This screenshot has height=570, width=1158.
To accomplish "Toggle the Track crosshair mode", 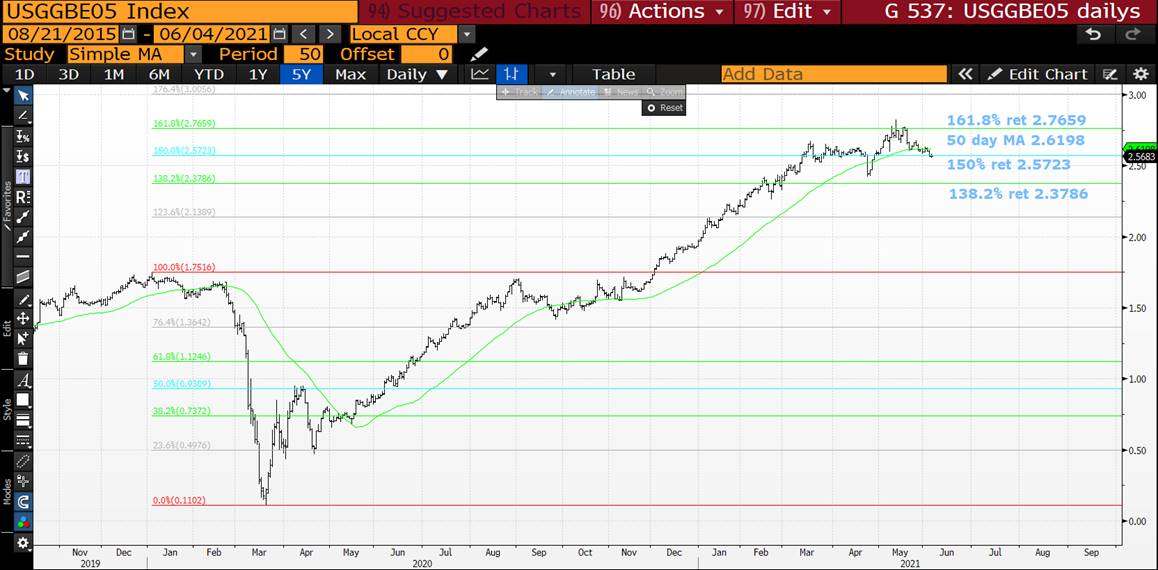I will tap(519, 92).
